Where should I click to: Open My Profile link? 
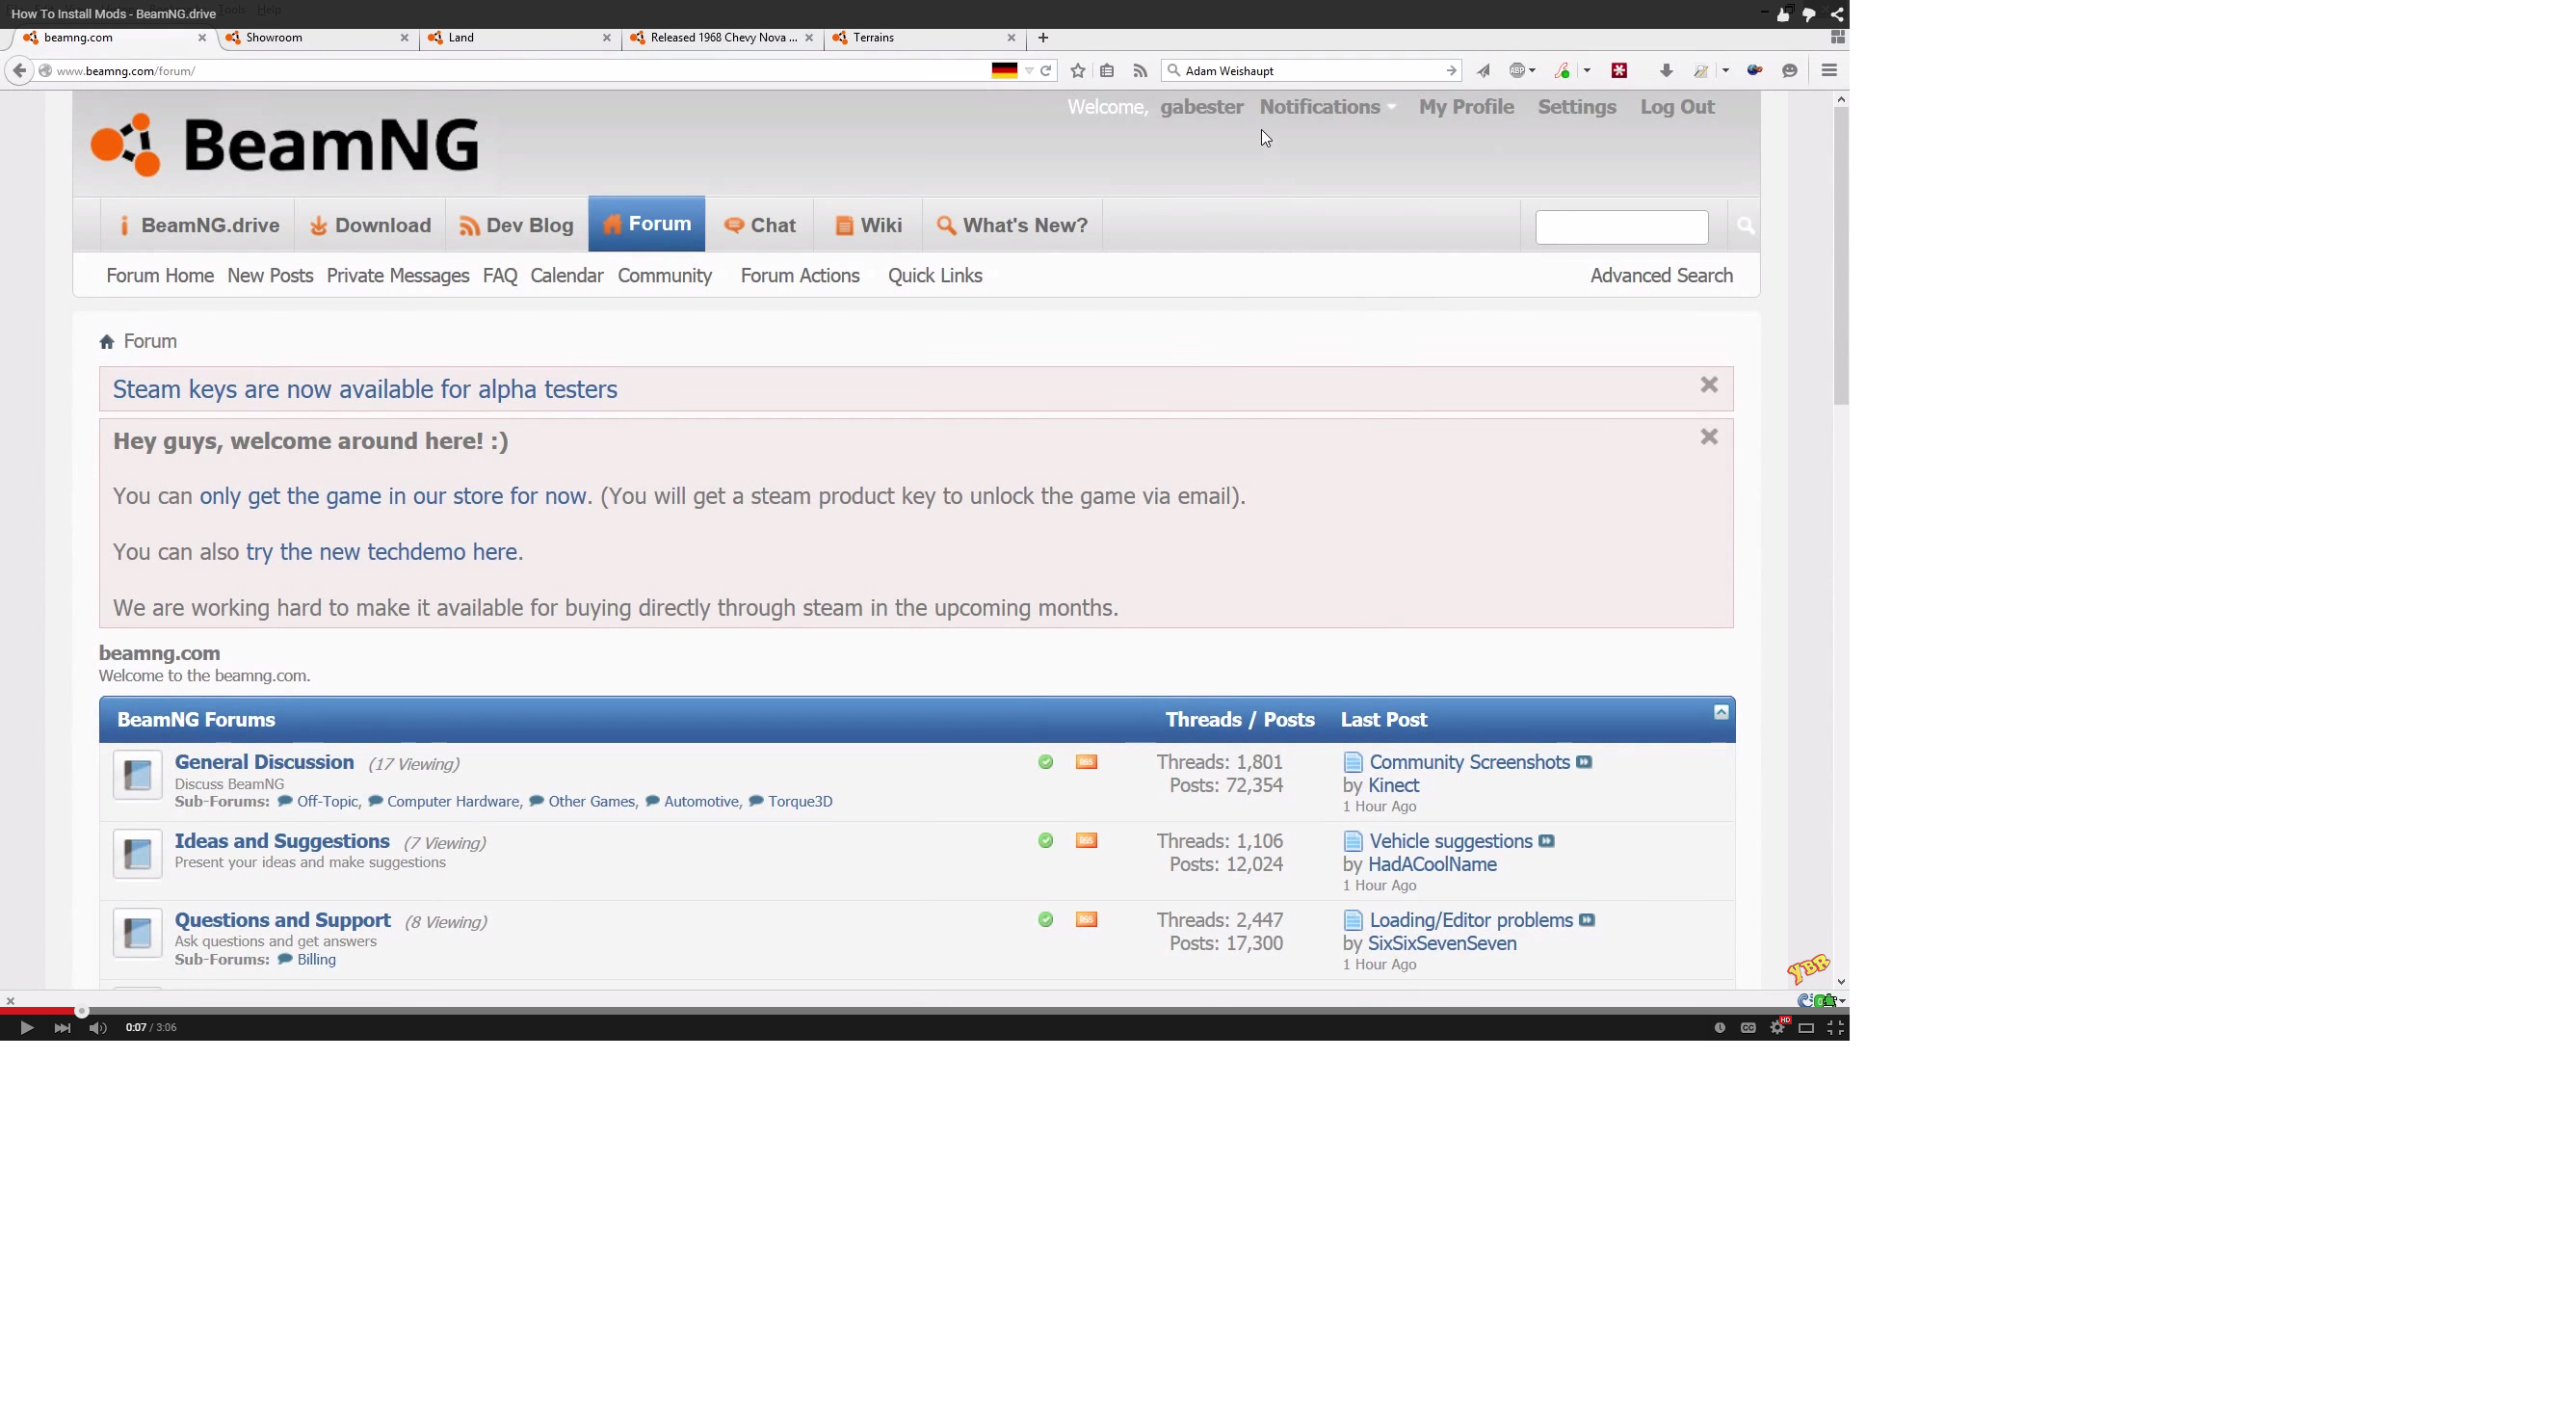pos(1466,107)
